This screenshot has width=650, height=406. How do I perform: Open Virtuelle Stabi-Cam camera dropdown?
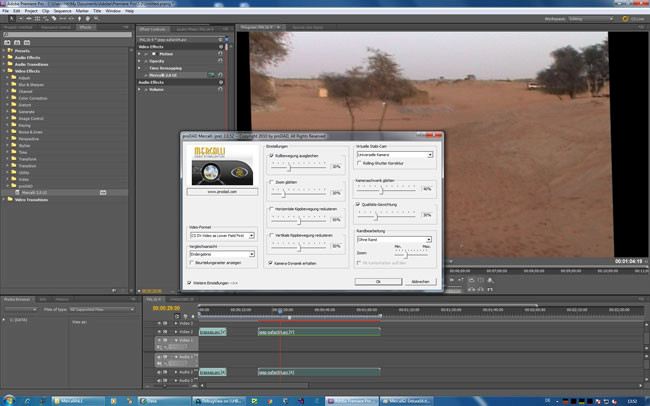coord(395,154)
